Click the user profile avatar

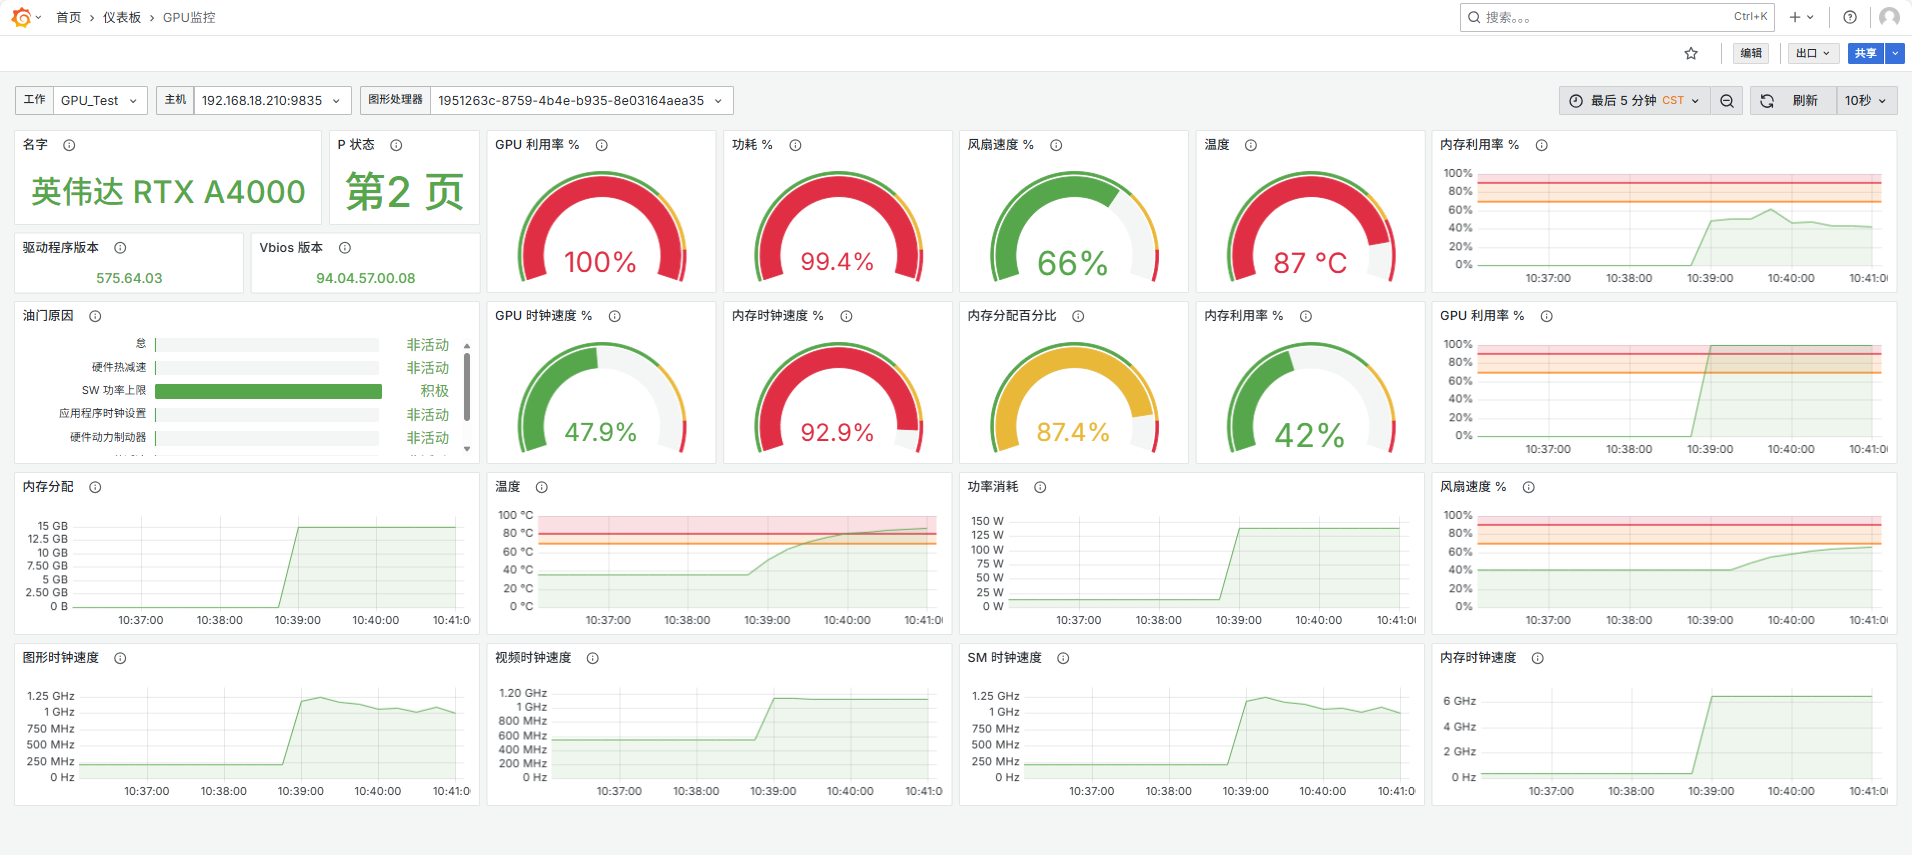click(x=1889, y=17)
